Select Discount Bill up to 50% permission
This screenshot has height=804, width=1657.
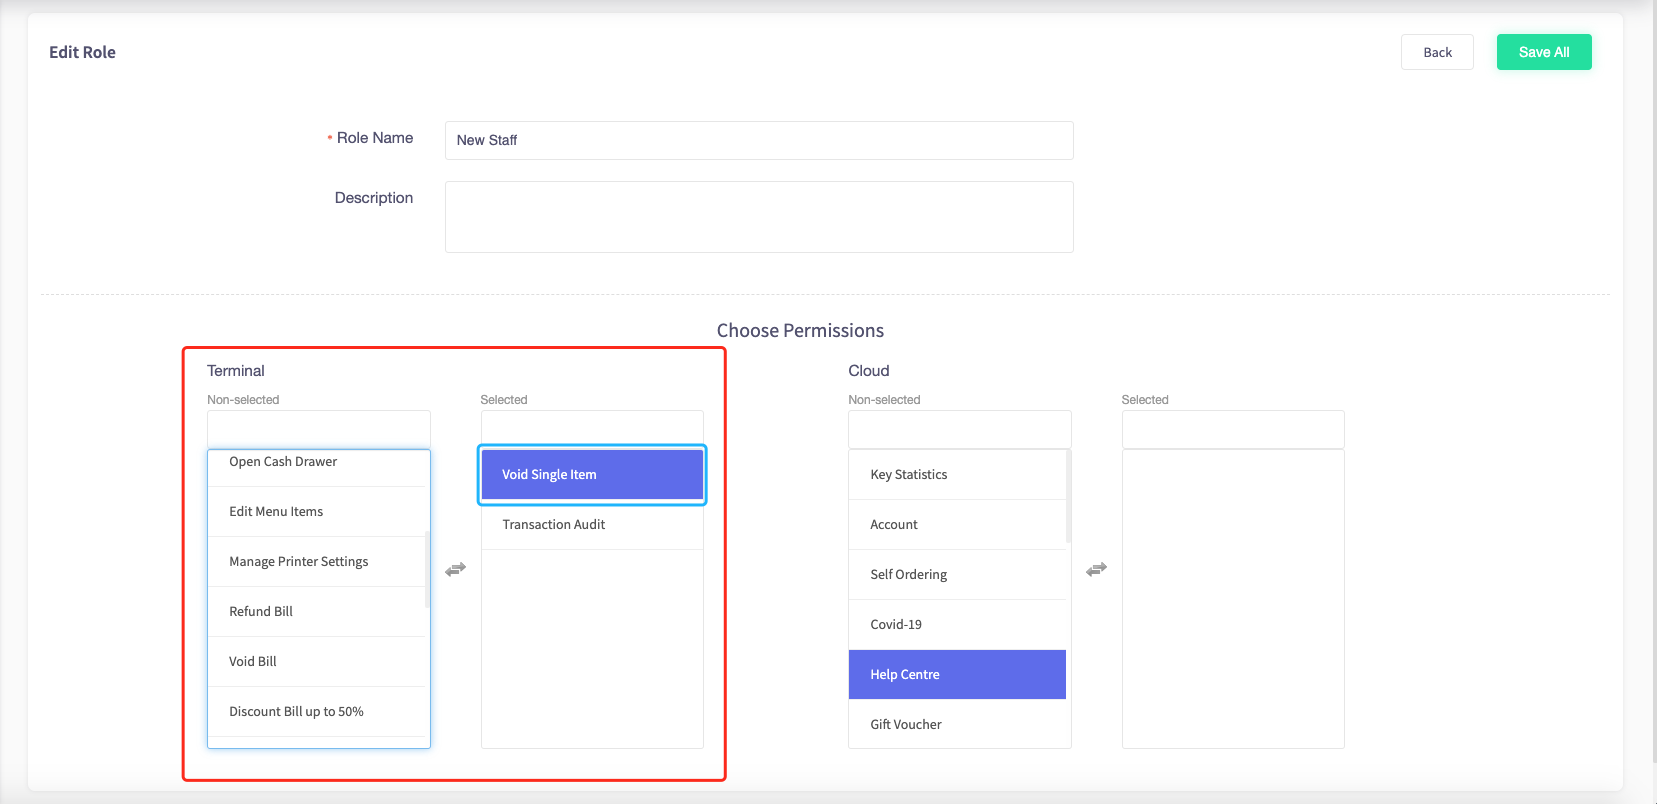pos(316,712)
